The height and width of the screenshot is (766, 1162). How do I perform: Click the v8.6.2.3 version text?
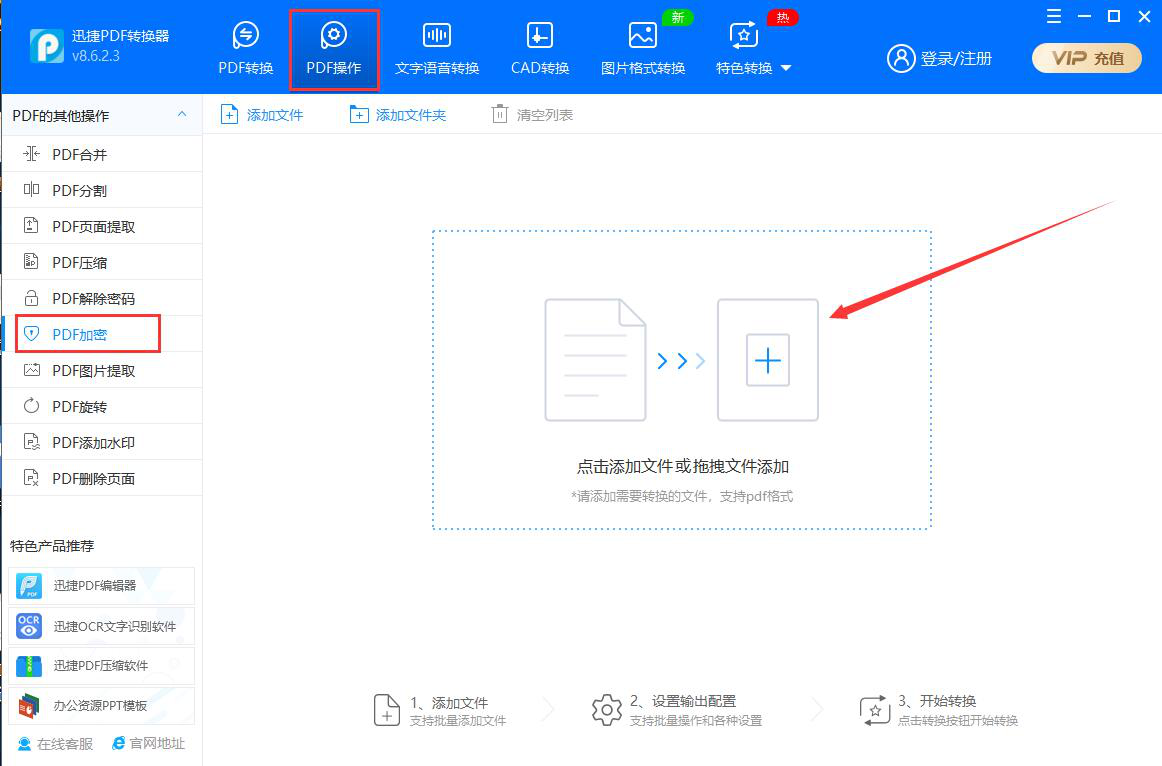click(x=96, y=56)
